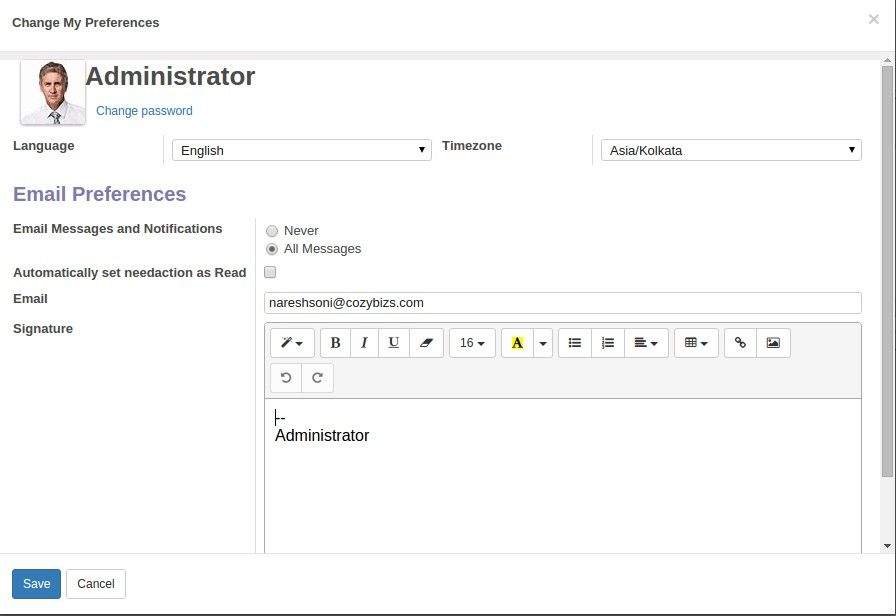Insert an unordered bullet list
This screenshot has height=616, width=896.
[575, 343]
